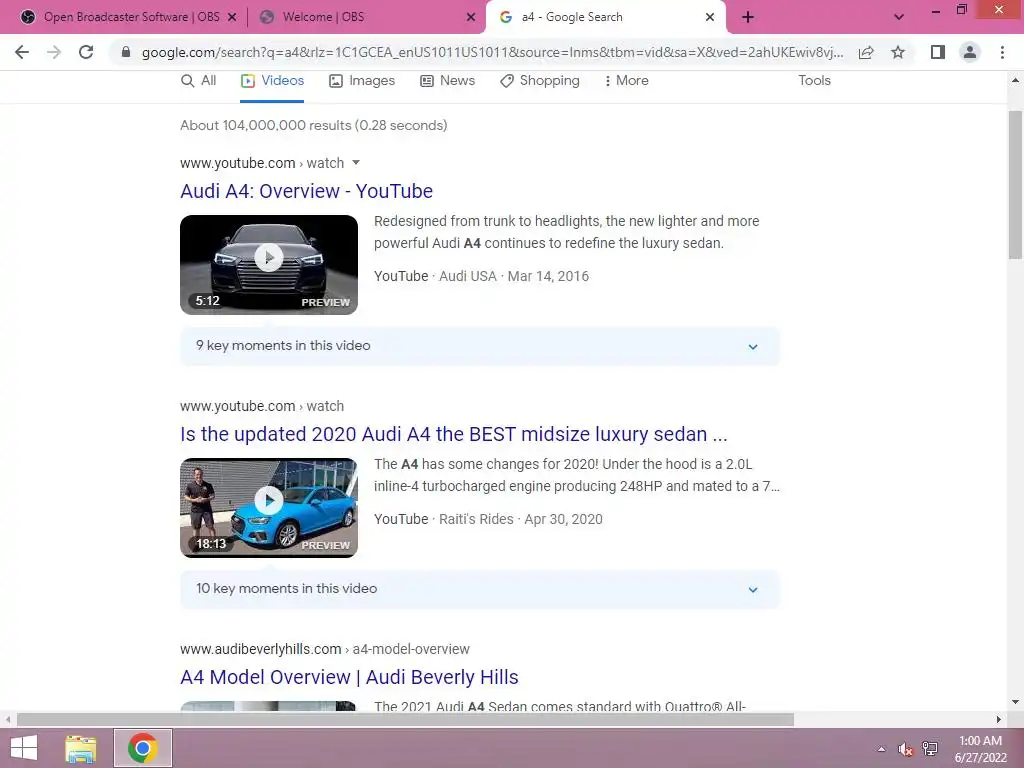Click the address bar URL field
1024x768 pixels.
pyautogui.click(x=492, y=52)
